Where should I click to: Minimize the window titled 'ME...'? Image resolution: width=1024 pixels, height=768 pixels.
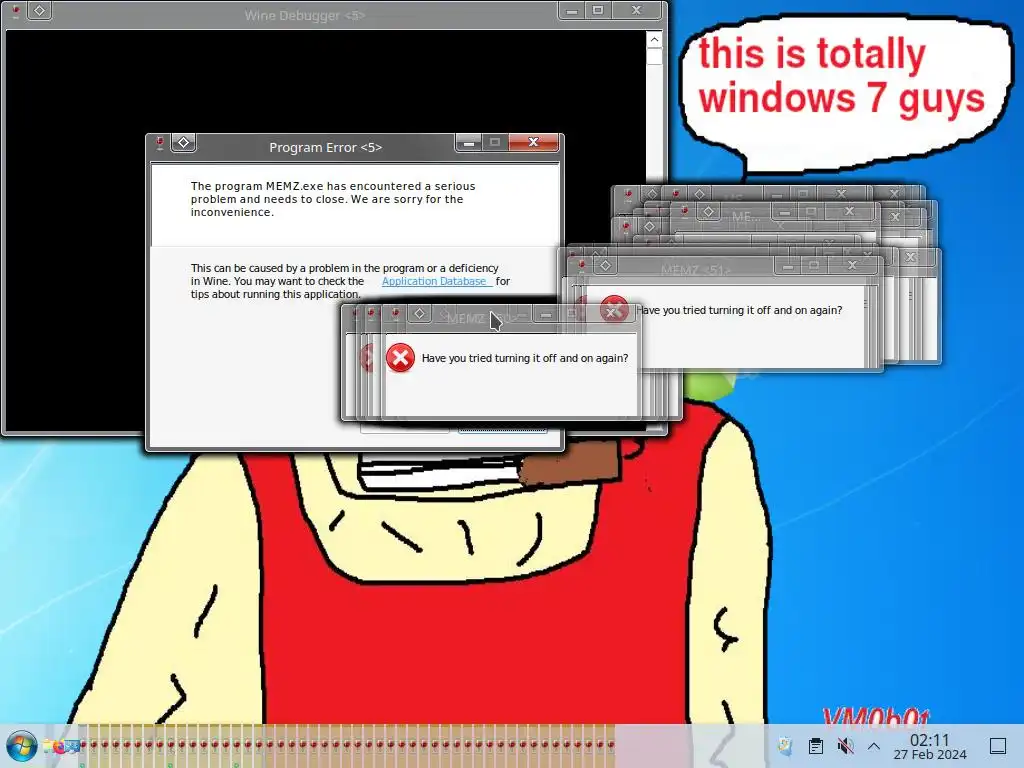785,212
